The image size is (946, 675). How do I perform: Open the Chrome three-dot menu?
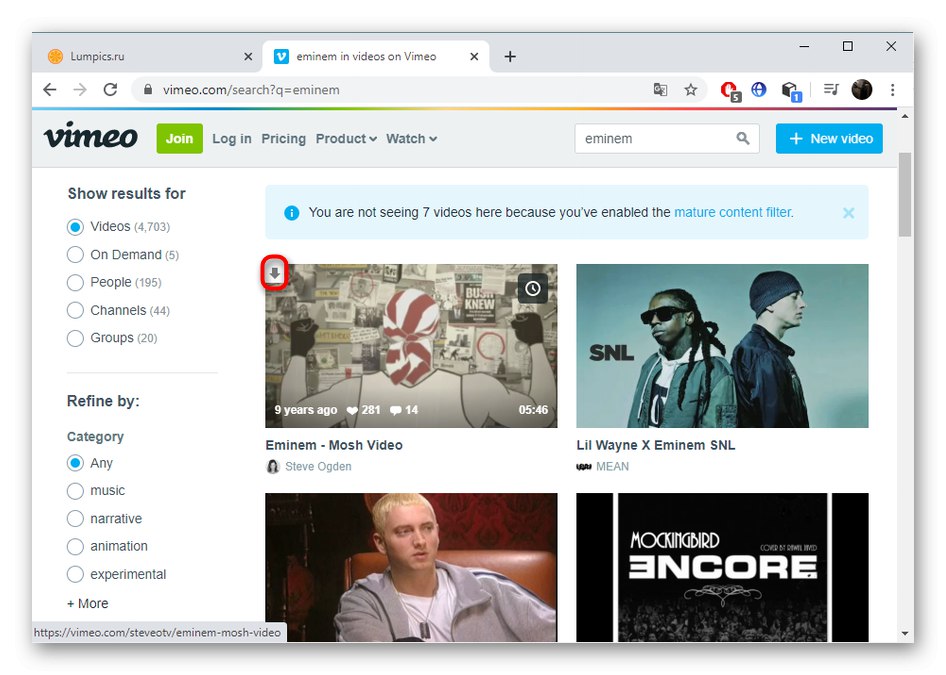point(892,90)
